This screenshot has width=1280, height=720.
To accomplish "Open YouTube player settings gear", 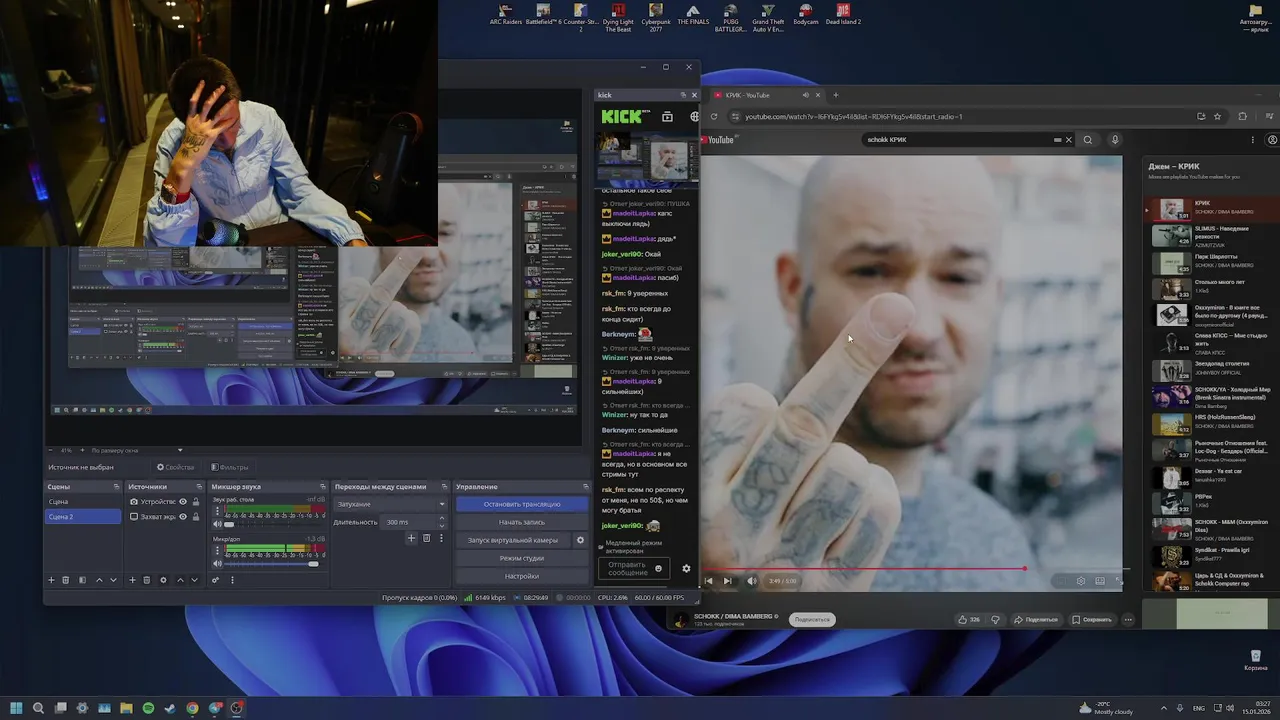I will click(1081, 581).
